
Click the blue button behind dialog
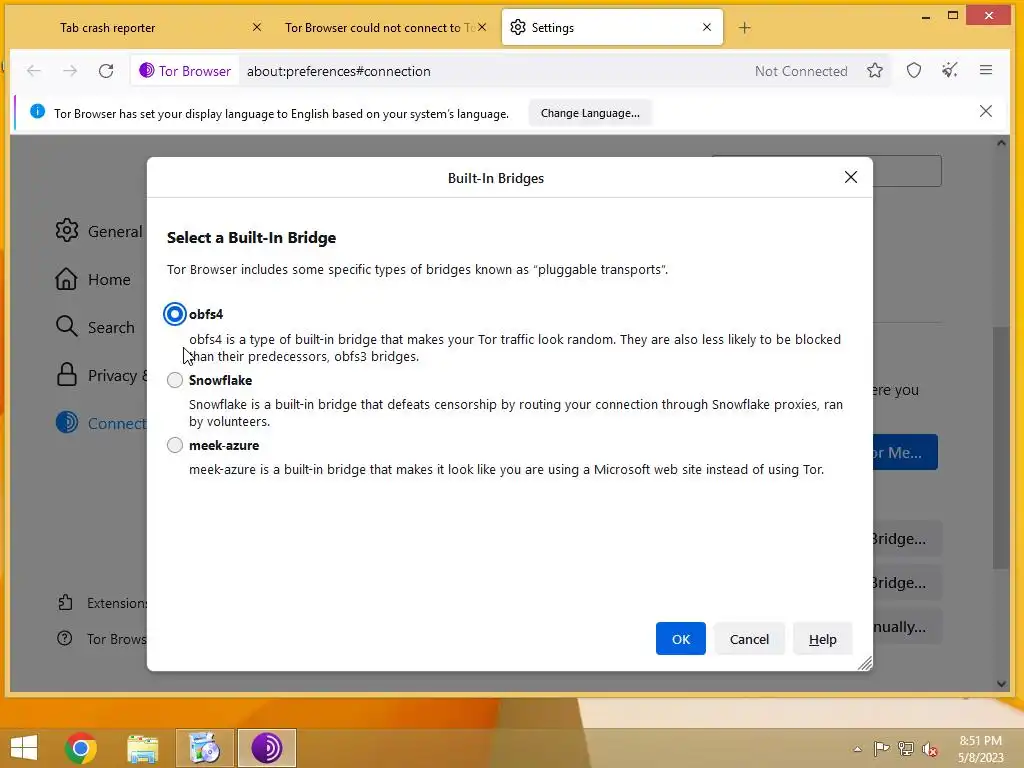pyautogui.click(x=905, y=452)
